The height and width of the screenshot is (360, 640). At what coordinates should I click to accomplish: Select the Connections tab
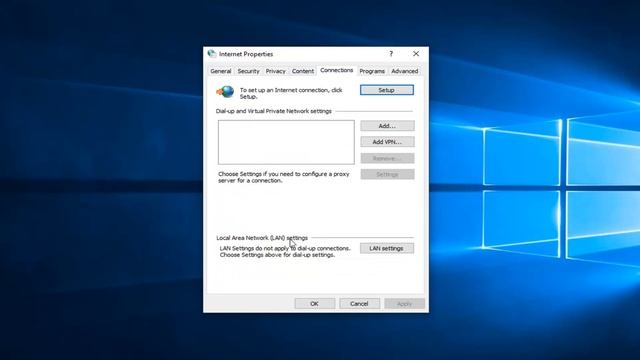click(x=337, y=70)
